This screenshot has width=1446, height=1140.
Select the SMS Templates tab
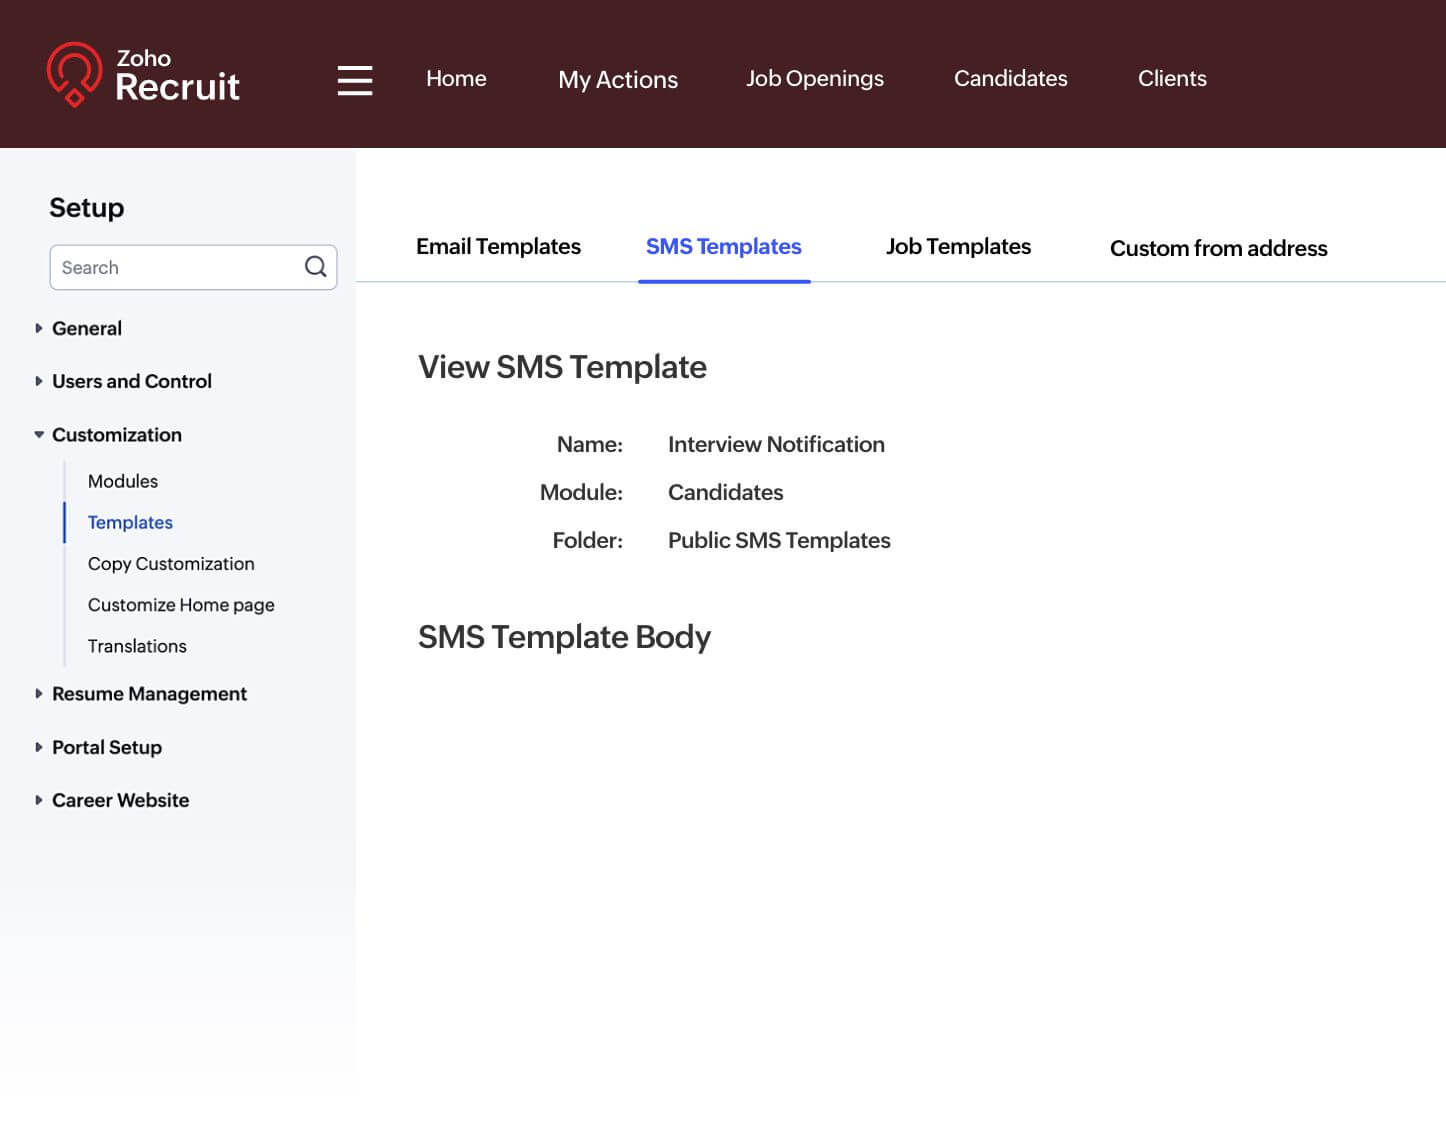pyautogui.click(x=724, y=246)
